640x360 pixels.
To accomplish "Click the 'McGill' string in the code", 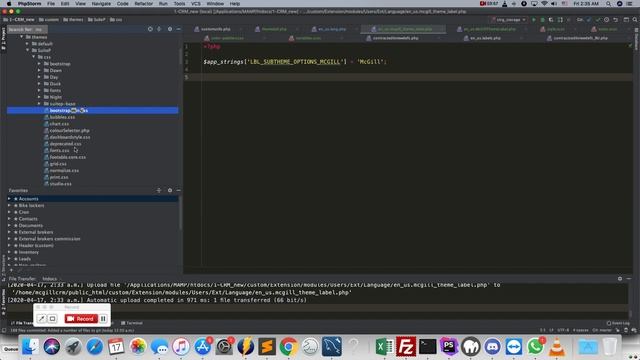I will coord(371,62).
